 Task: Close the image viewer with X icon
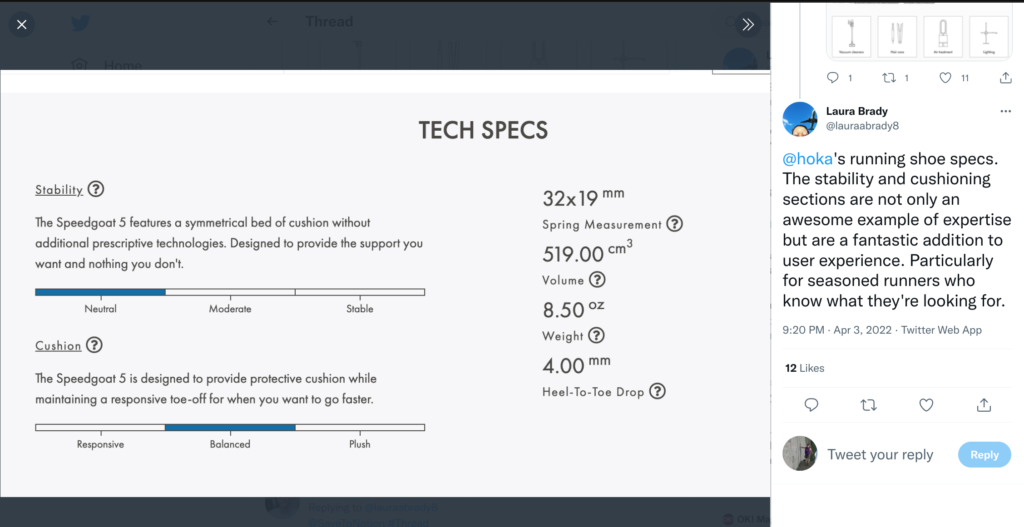(22, 25)
